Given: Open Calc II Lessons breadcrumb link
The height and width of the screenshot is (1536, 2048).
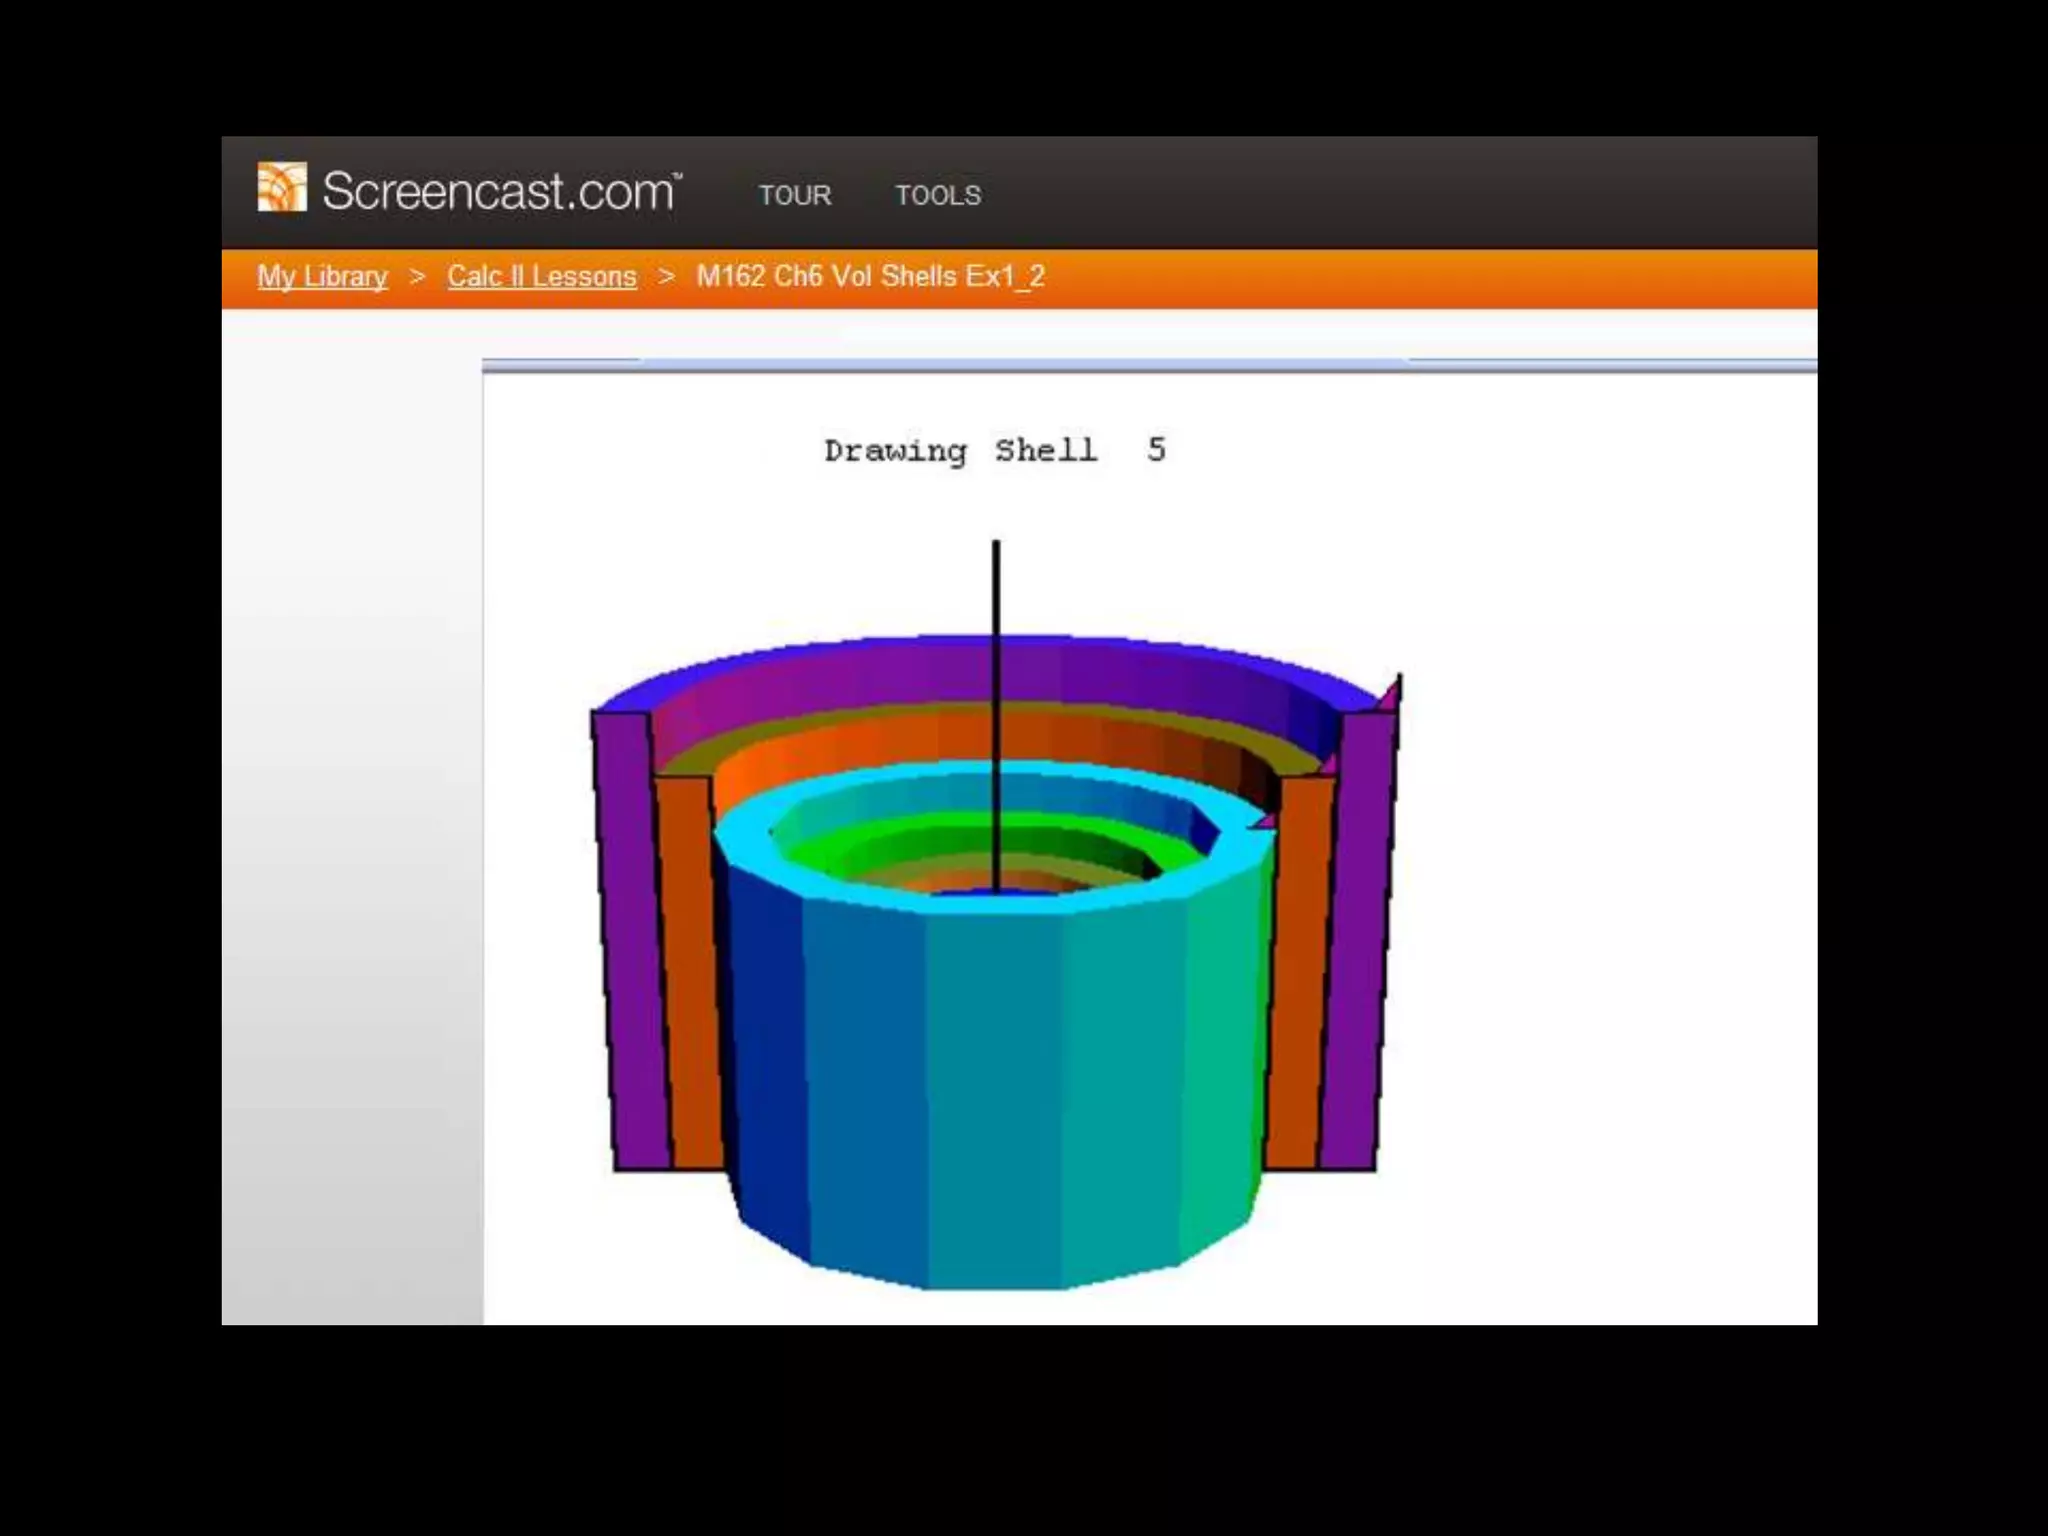Looking at the screenshot, I should pos(541,276).
